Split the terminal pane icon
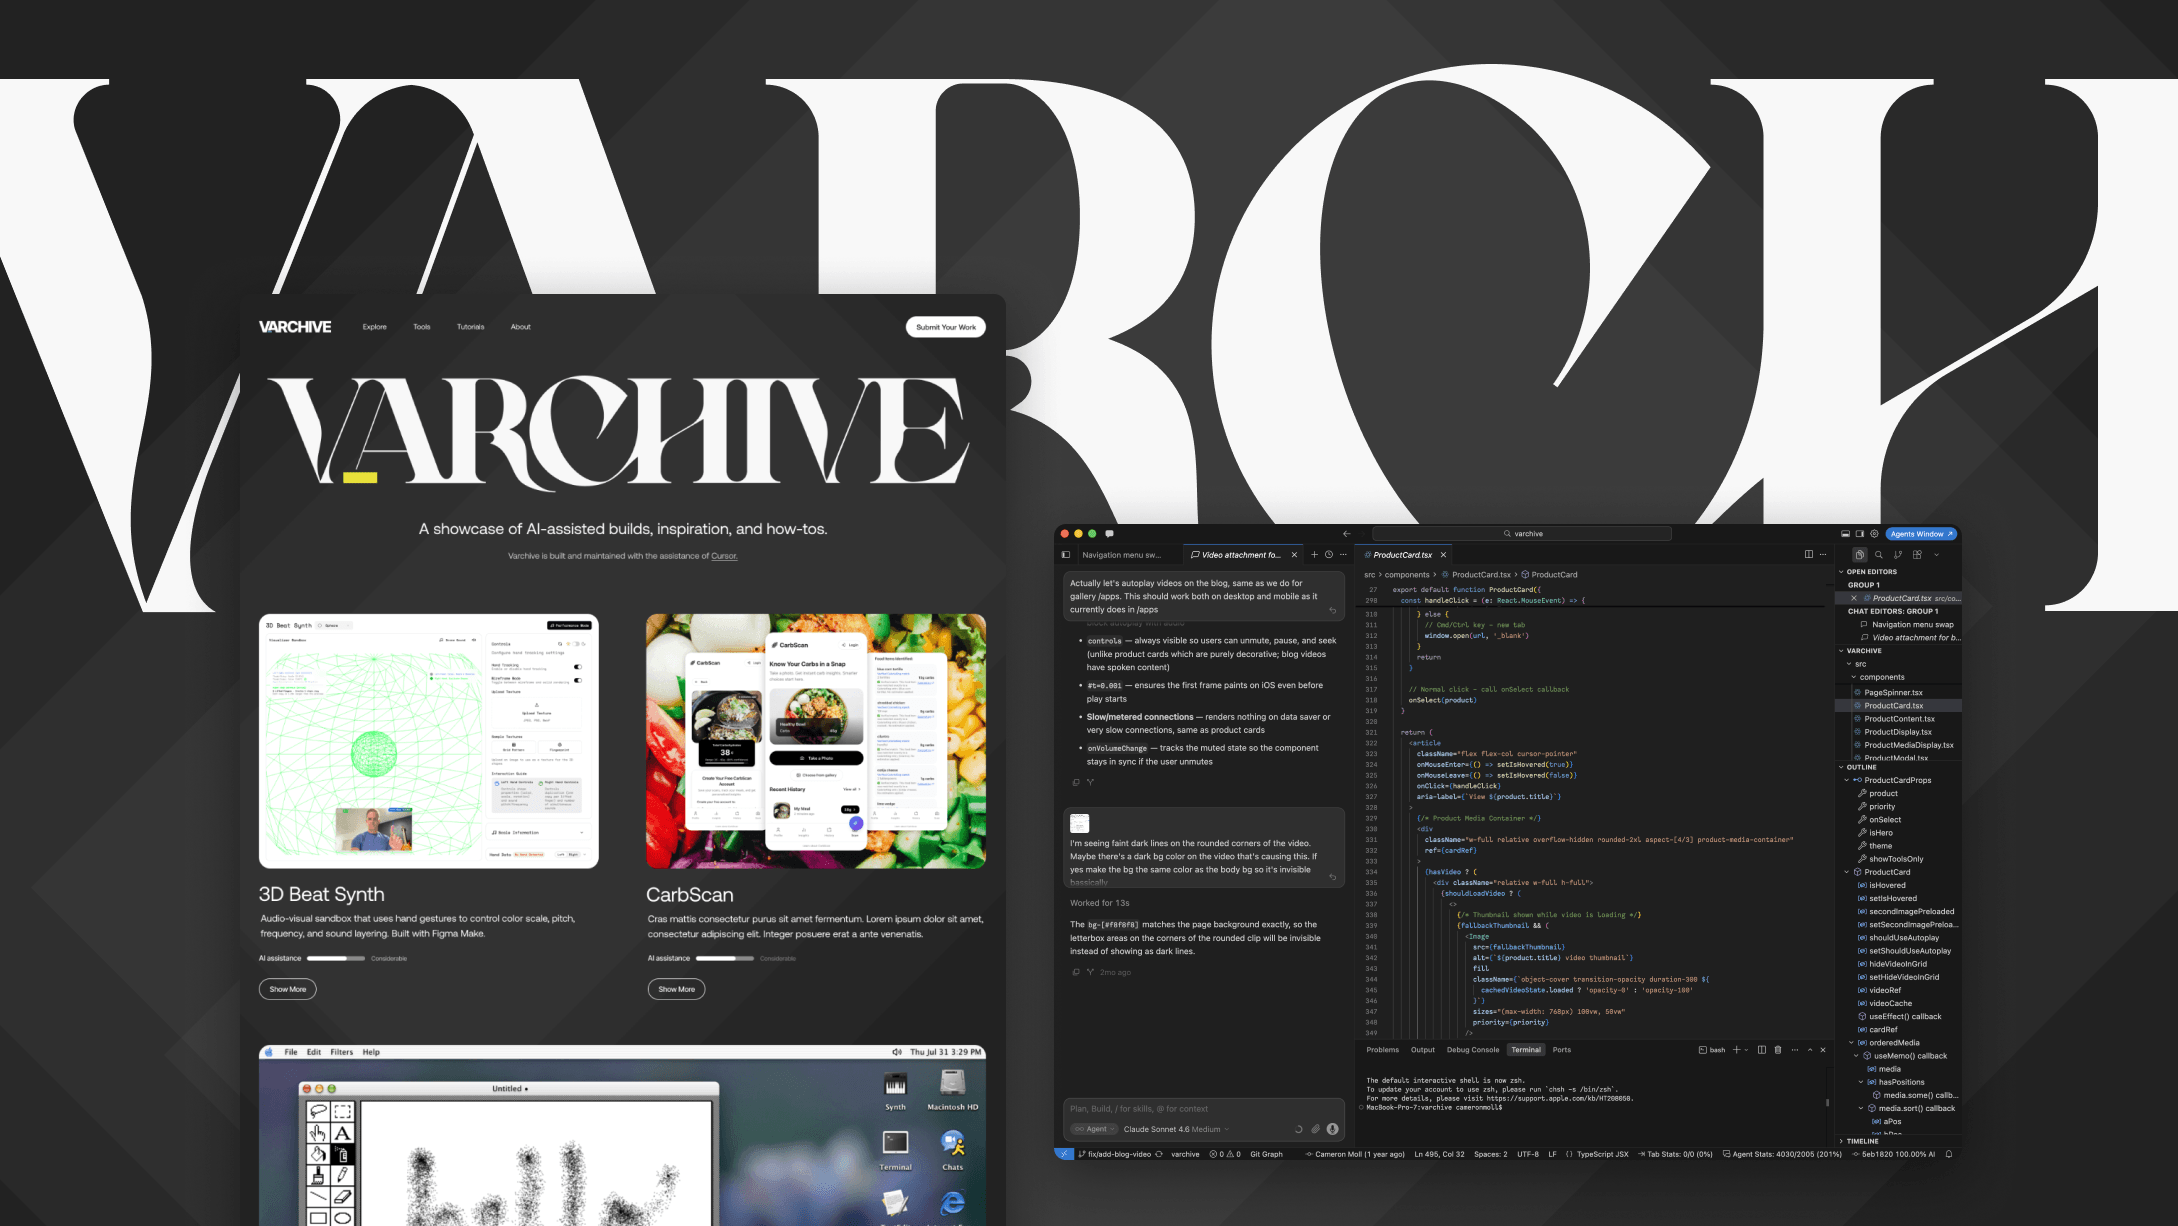Screen dimensions: 2178x1226 [x=1762, y=1050]
